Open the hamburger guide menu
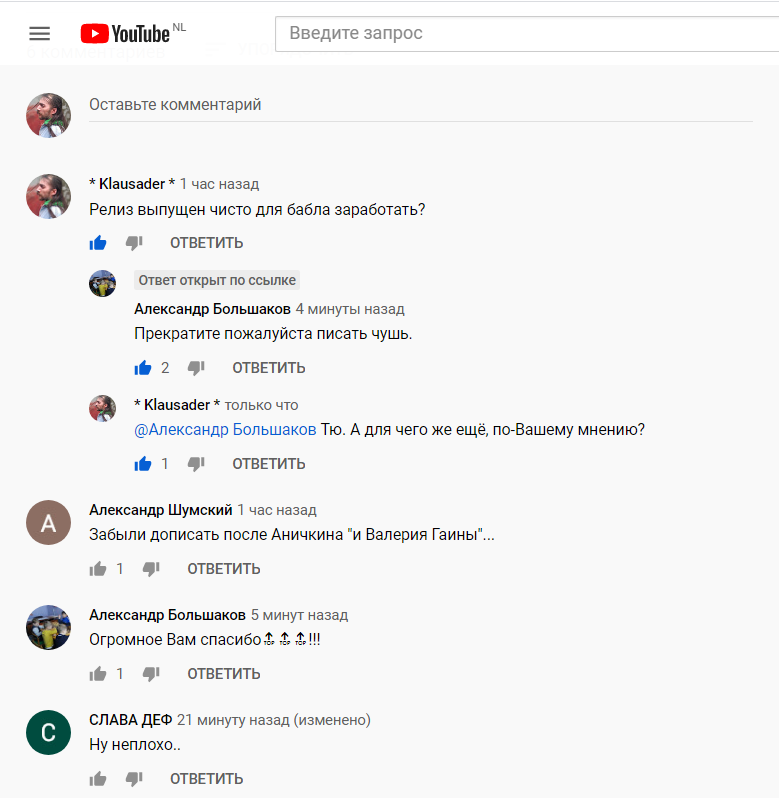Image resolution: width=779 pixels, height=798 pixels. (x=39, y=34)
